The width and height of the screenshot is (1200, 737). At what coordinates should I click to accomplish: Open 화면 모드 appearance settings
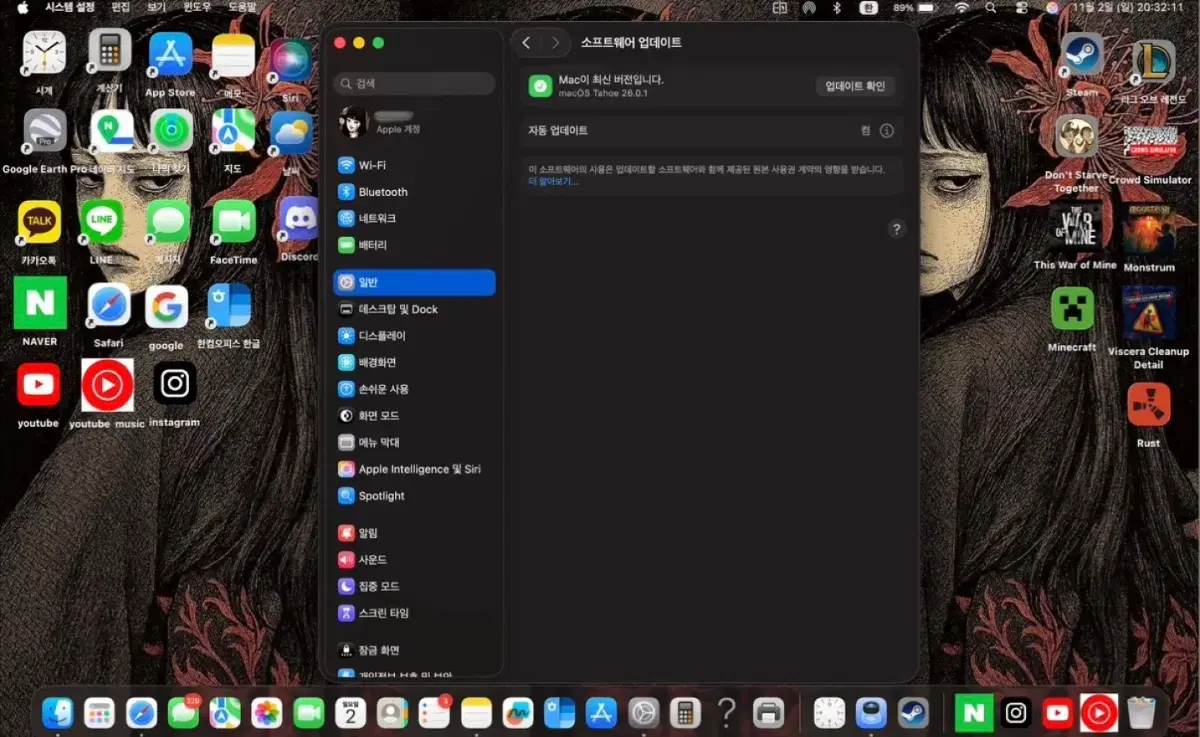click(414, 415)
